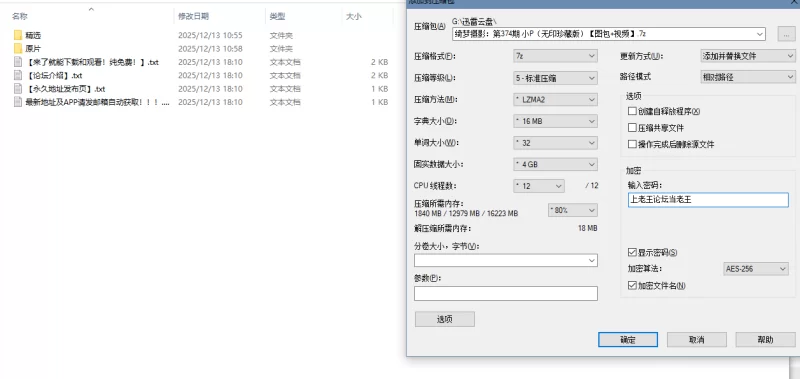
Task: Click the 2025/12/13 10:55 date cell
Action: (210, 35)
